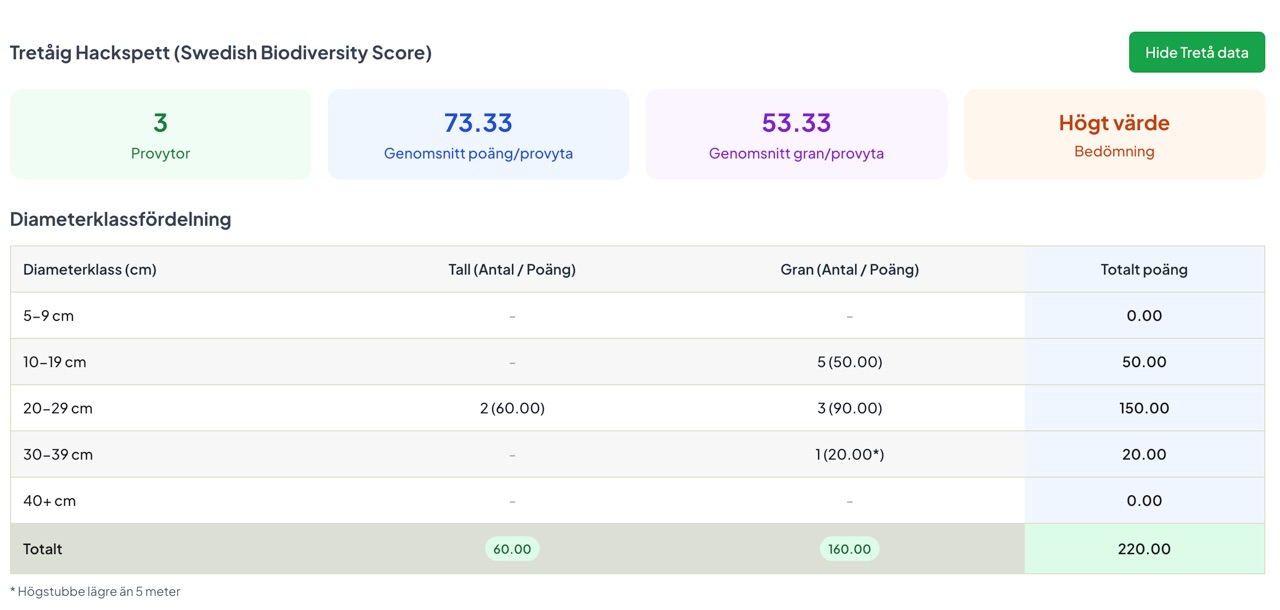Click the 53.33 Genomsnitt gran/provyta card
The image size is (1280, 610).
click(x=796, y=135)
